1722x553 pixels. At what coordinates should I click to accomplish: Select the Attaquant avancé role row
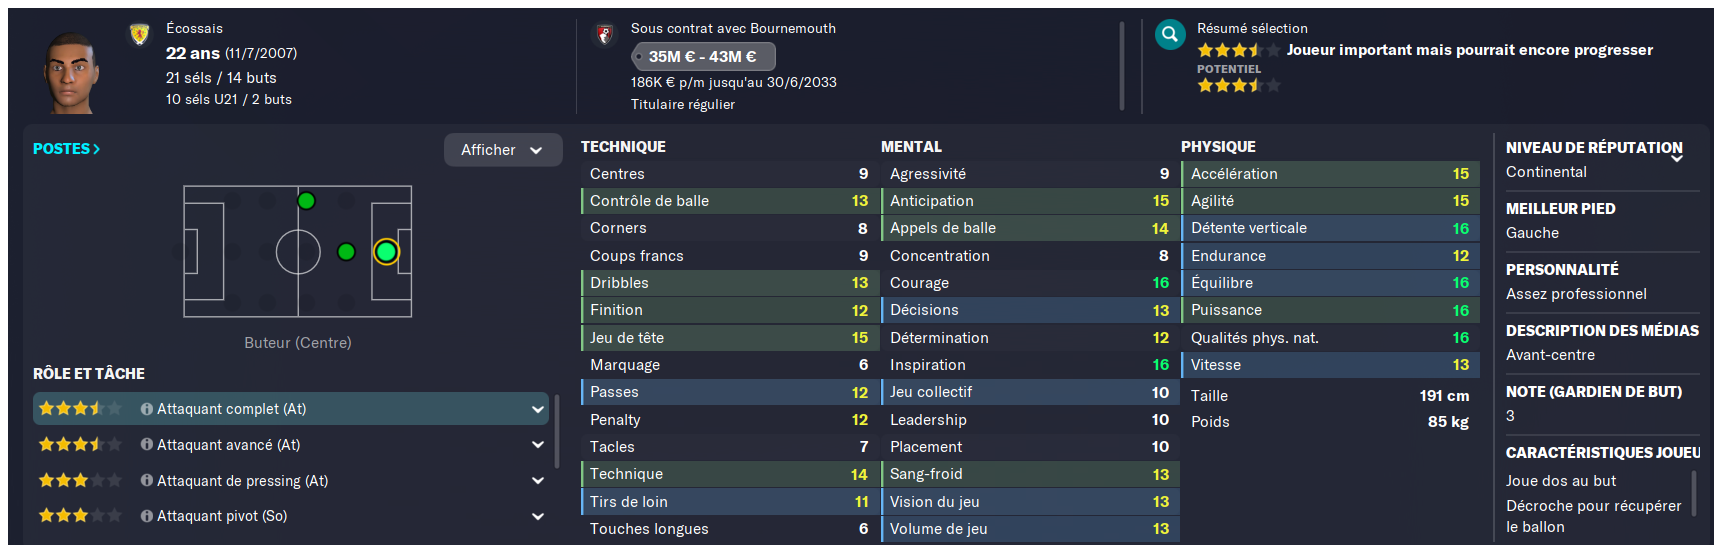point(290,445)
